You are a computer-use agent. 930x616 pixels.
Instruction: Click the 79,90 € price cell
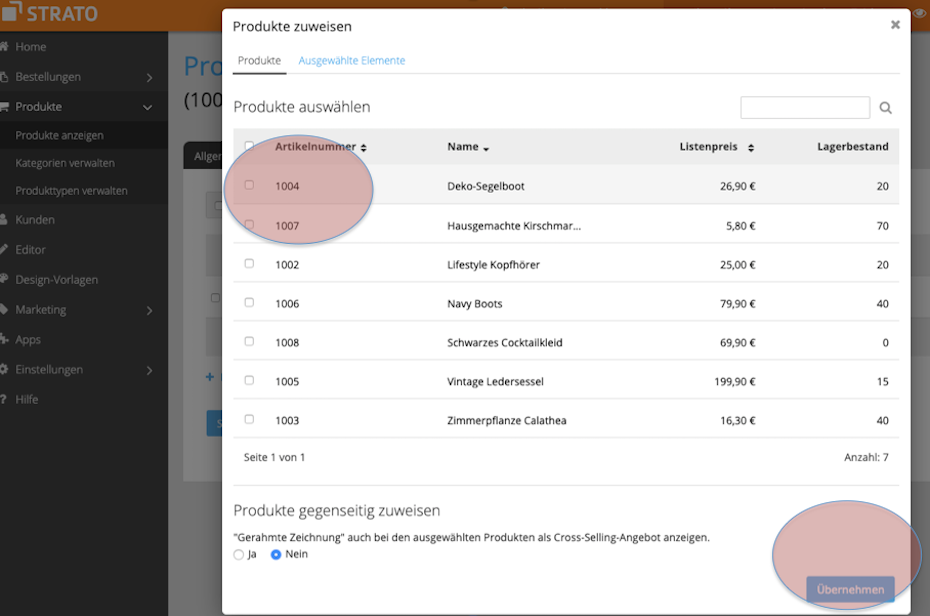coord(738,304)
